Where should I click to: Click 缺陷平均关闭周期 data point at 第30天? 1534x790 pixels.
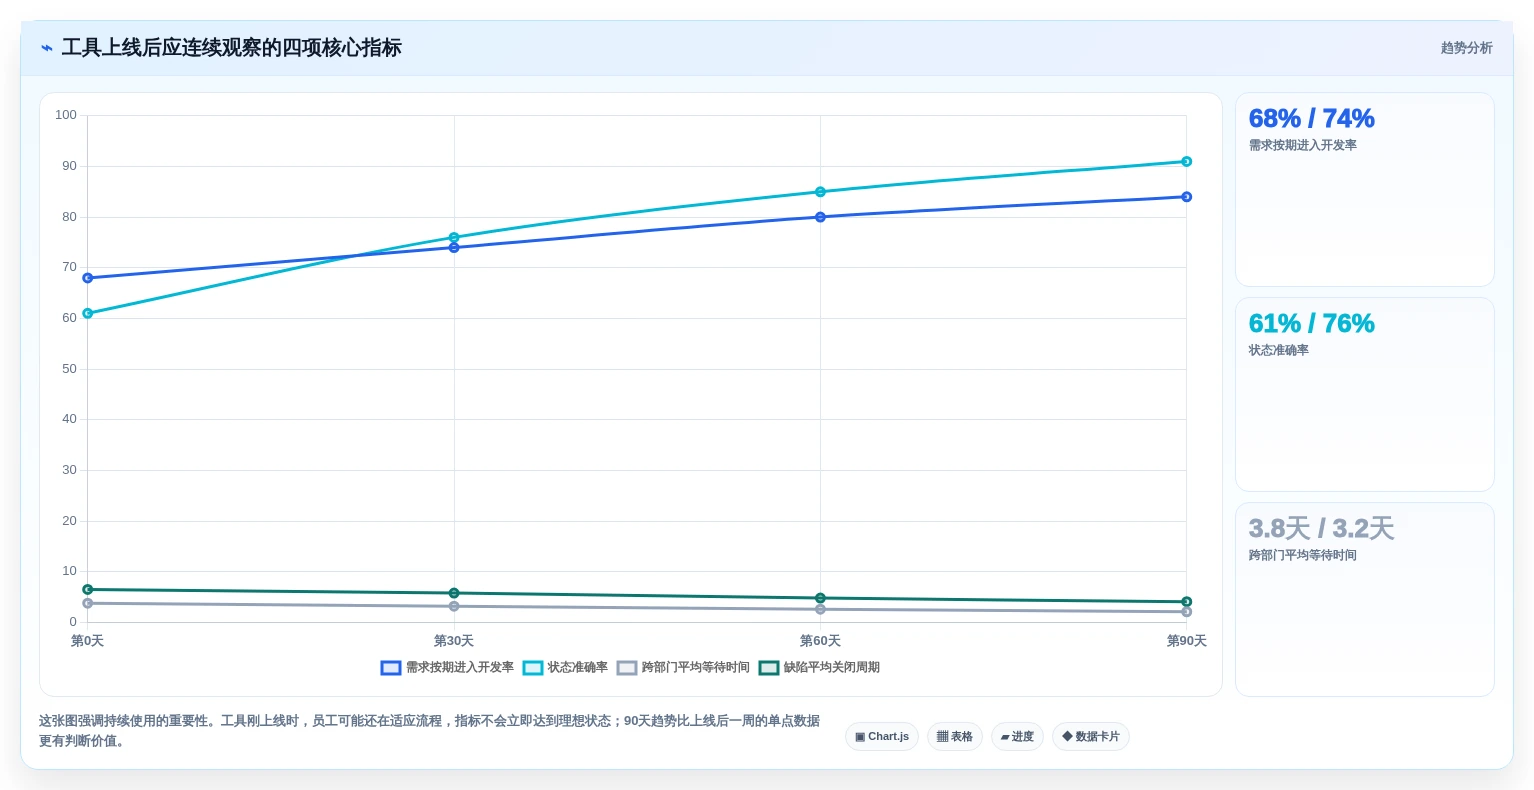pos(454,593)
